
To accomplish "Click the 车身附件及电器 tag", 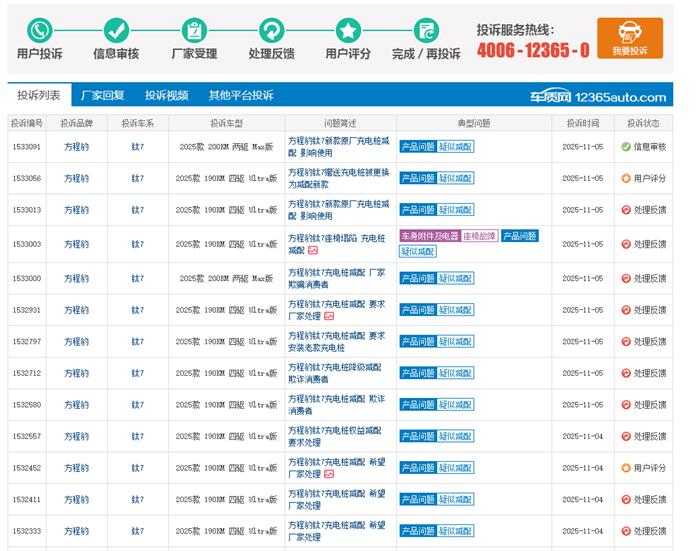I will pyautogui.click(x=429, y=236).
